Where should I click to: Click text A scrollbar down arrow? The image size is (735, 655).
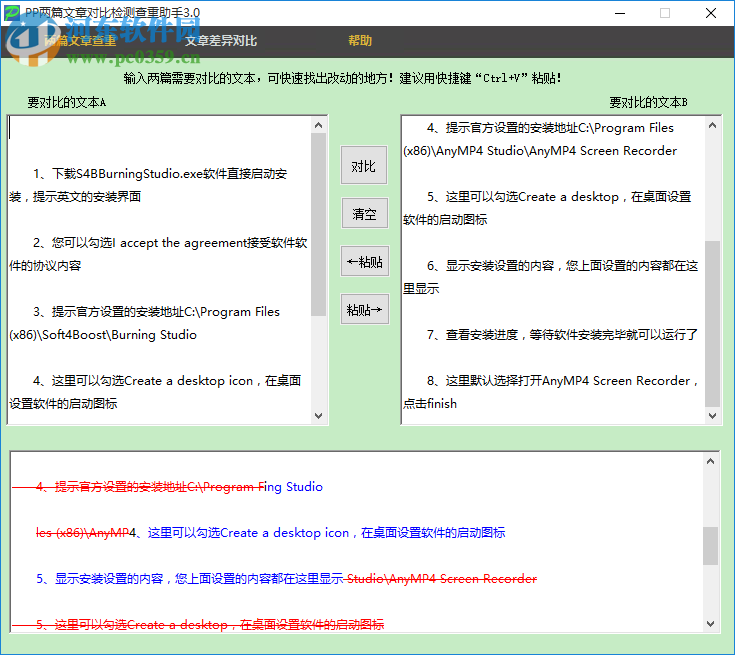click(319, 415)
